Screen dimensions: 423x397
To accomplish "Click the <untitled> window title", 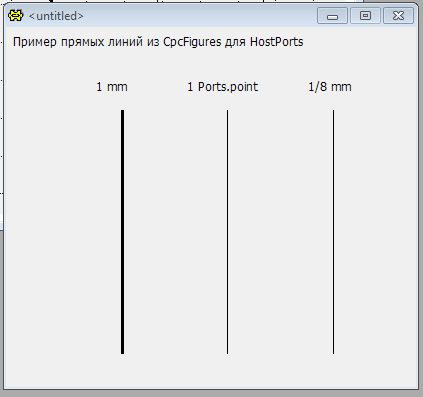I will pyautogui.click(x=56, y=16).
